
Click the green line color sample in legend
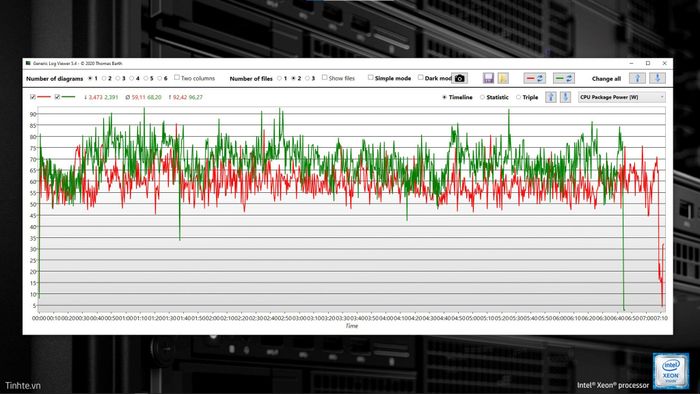pyautogui.click(x=68, y=97)
